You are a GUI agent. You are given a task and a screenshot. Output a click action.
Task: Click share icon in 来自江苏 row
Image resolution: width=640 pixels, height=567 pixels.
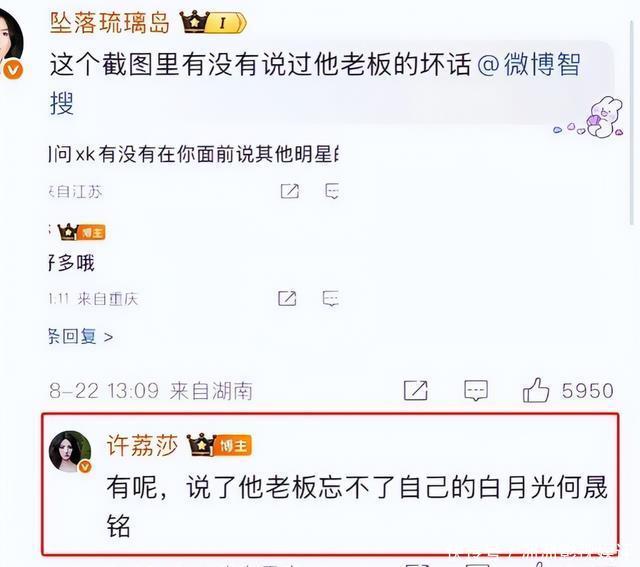(x=290, y=191)
